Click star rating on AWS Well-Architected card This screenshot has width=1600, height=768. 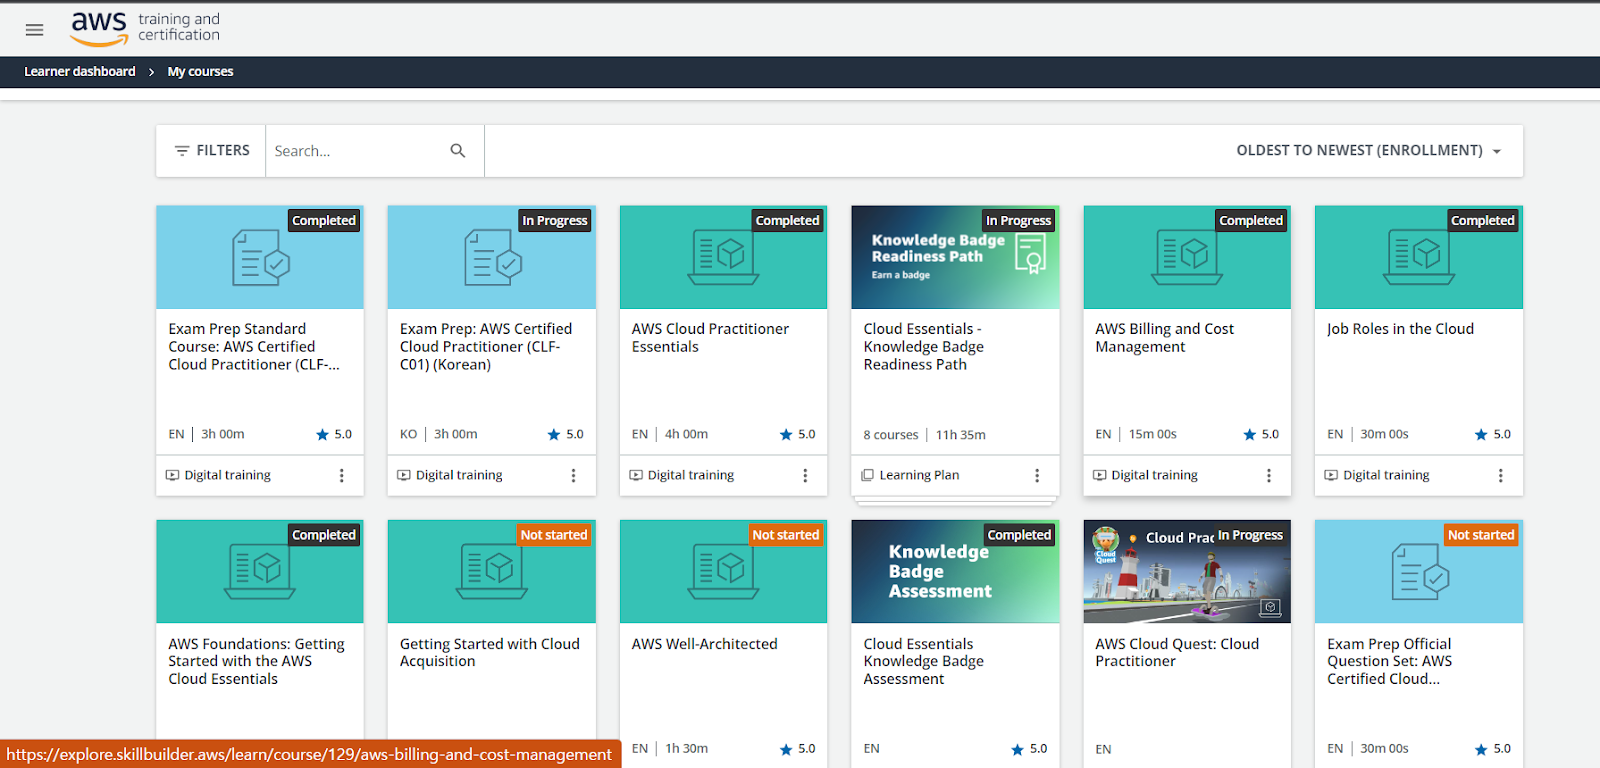coord(798,749)
